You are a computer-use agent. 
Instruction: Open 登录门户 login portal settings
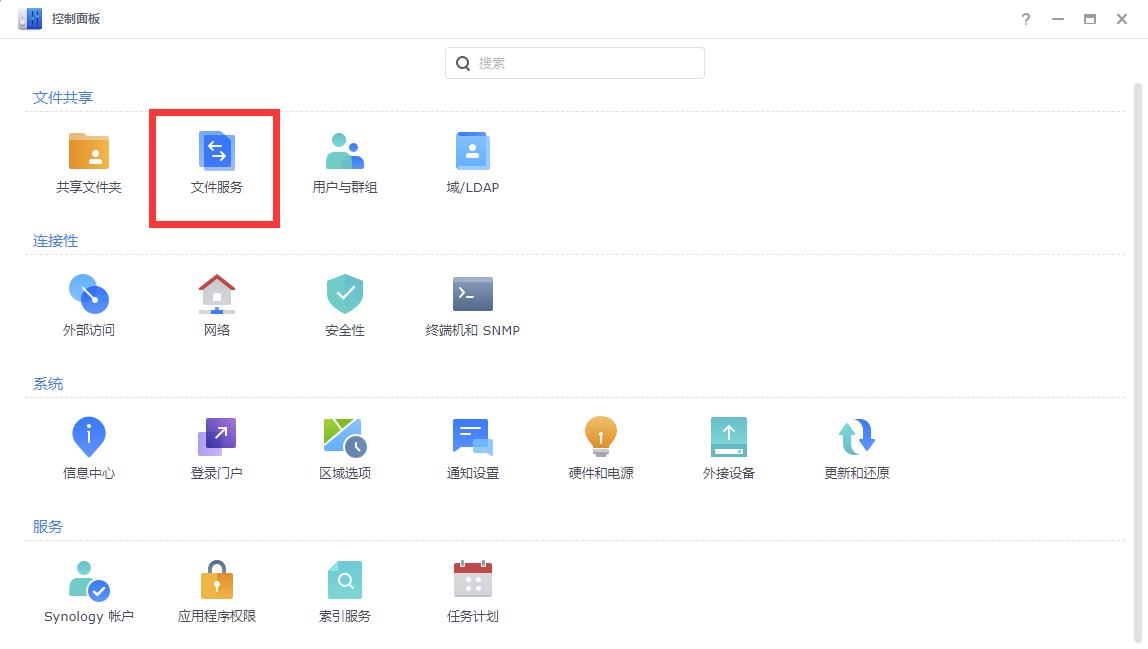[216, 450]
